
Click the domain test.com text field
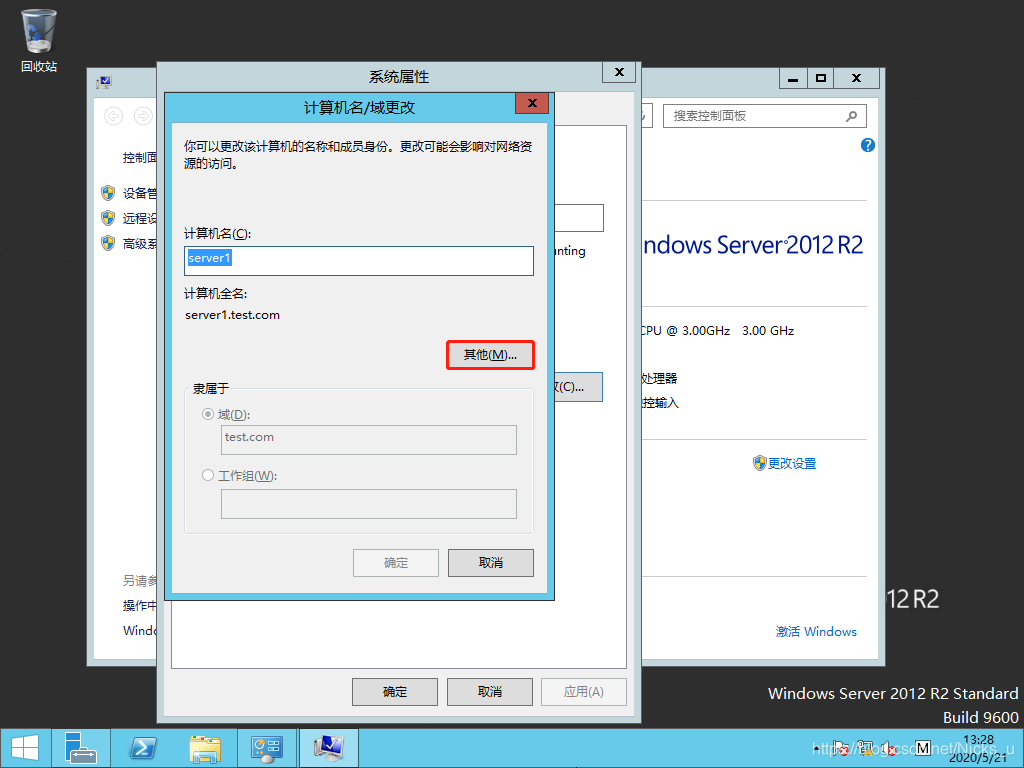(369, 440)
